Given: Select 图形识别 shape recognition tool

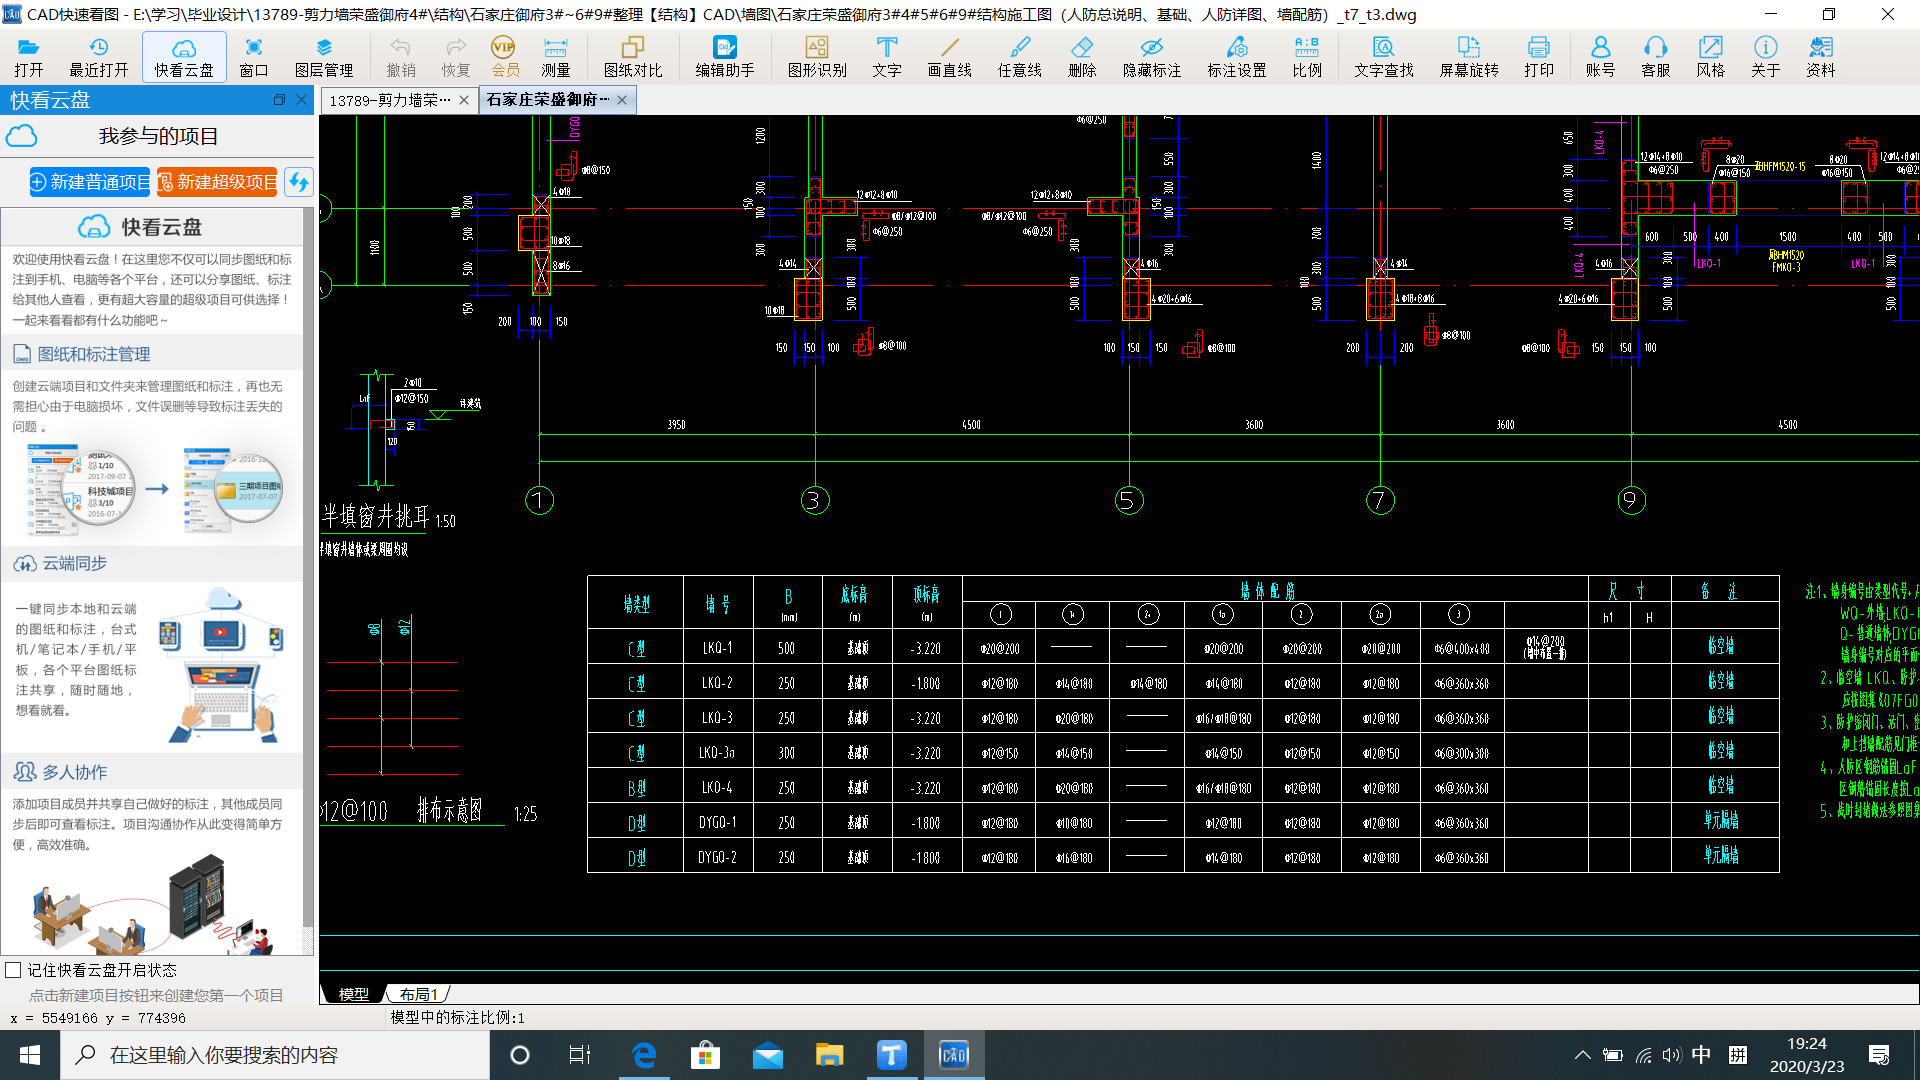Looking at the screenshot, I should (817, 57).
